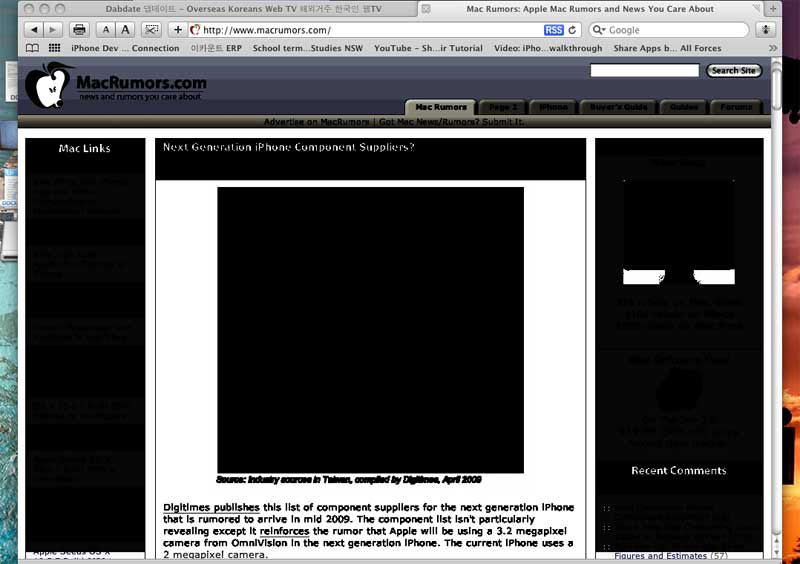Viewport: 800px width, 564px height.
Task: Open the iPhone Dev Connection bookmark
Action: [x=125, y=48]
